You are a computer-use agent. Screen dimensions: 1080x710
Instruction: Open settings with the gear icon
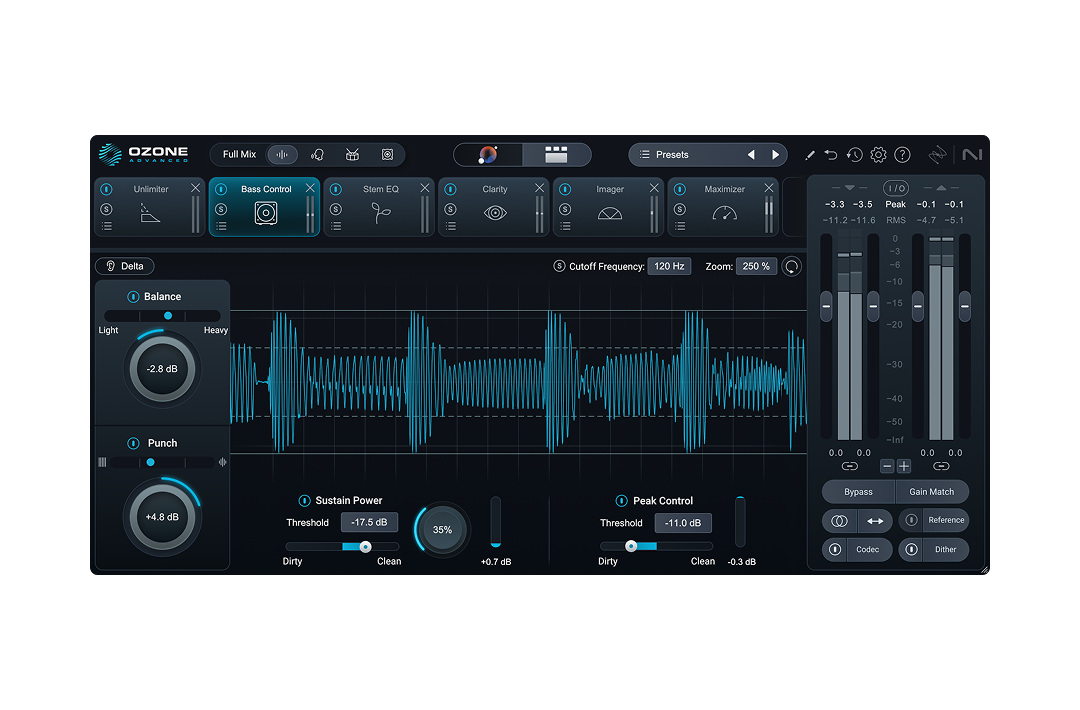coord(878,155)
